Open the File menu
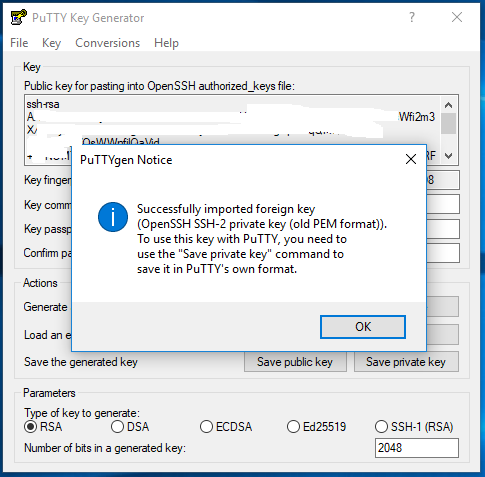This screenshot has width=485, height=477. click(19, 43)
